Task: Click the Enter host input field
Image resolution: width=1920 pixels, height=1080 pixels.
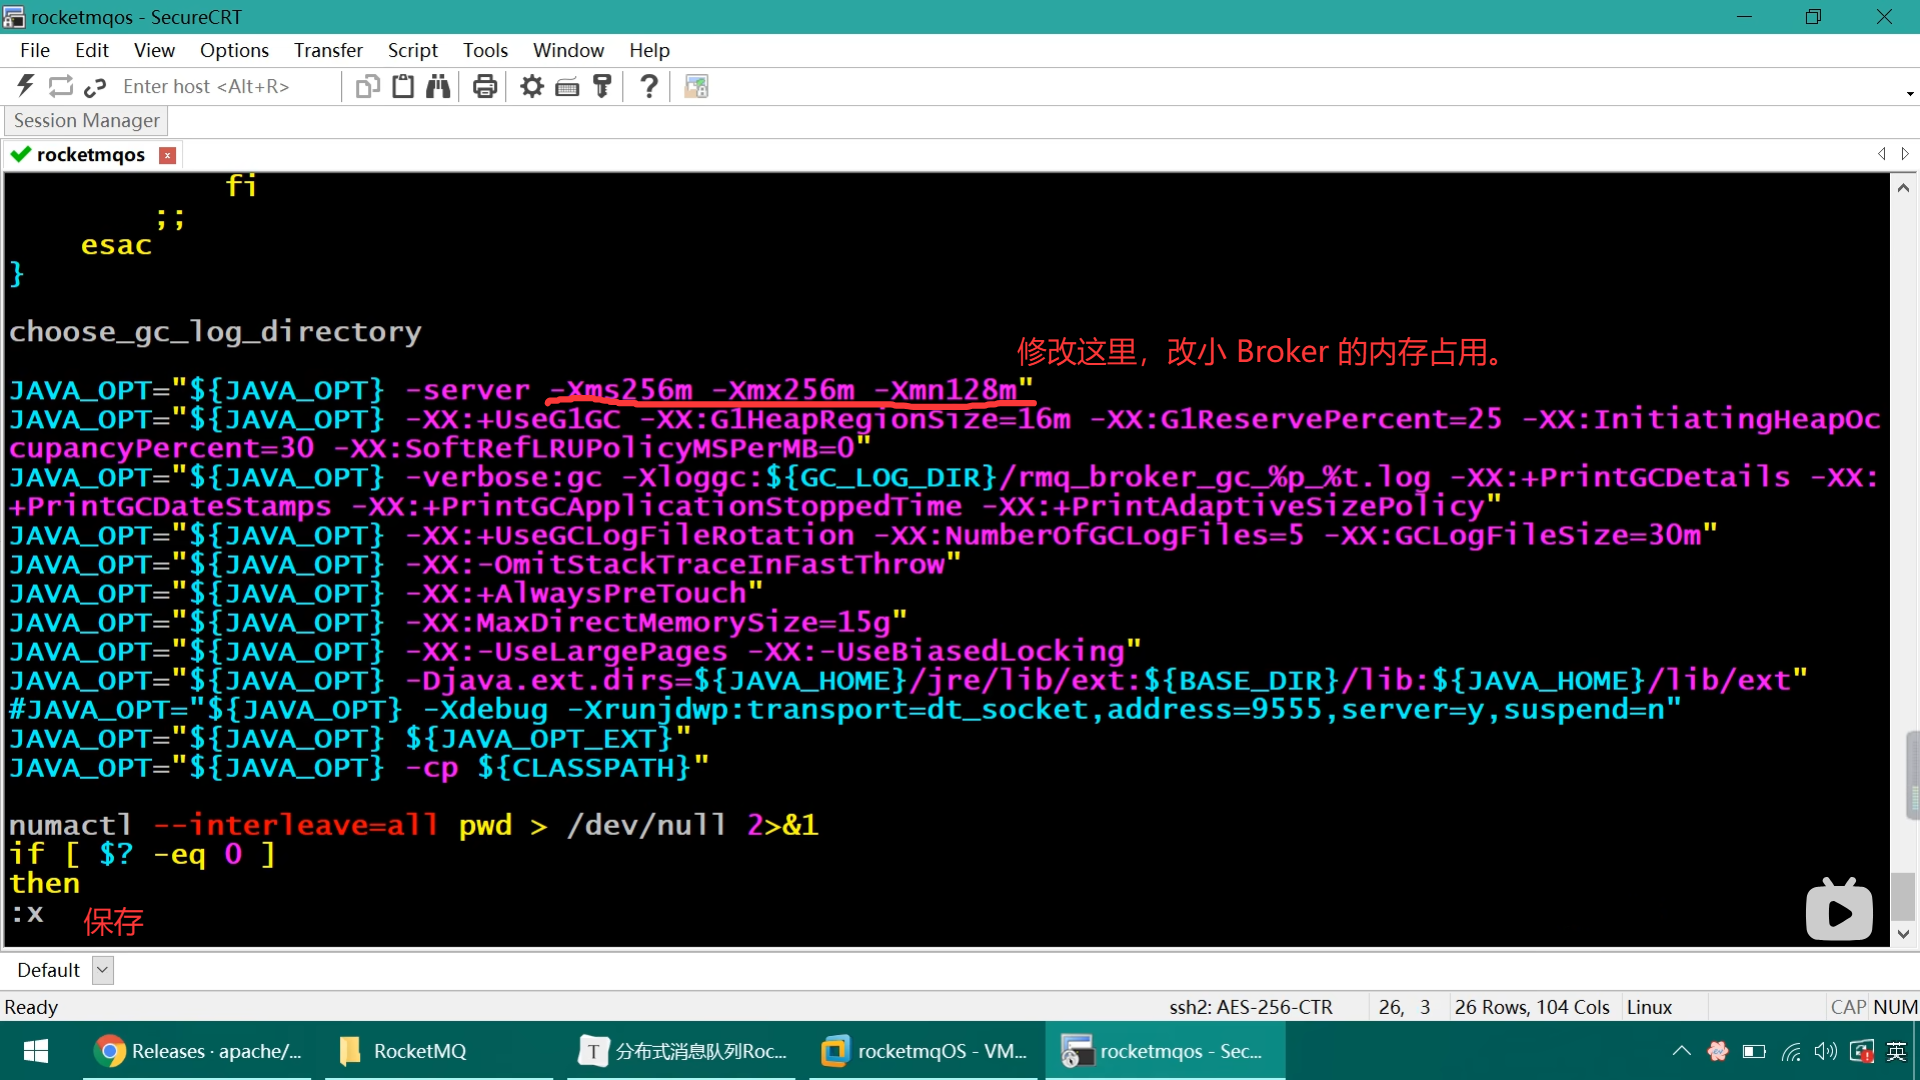Action: click(225, 86)
